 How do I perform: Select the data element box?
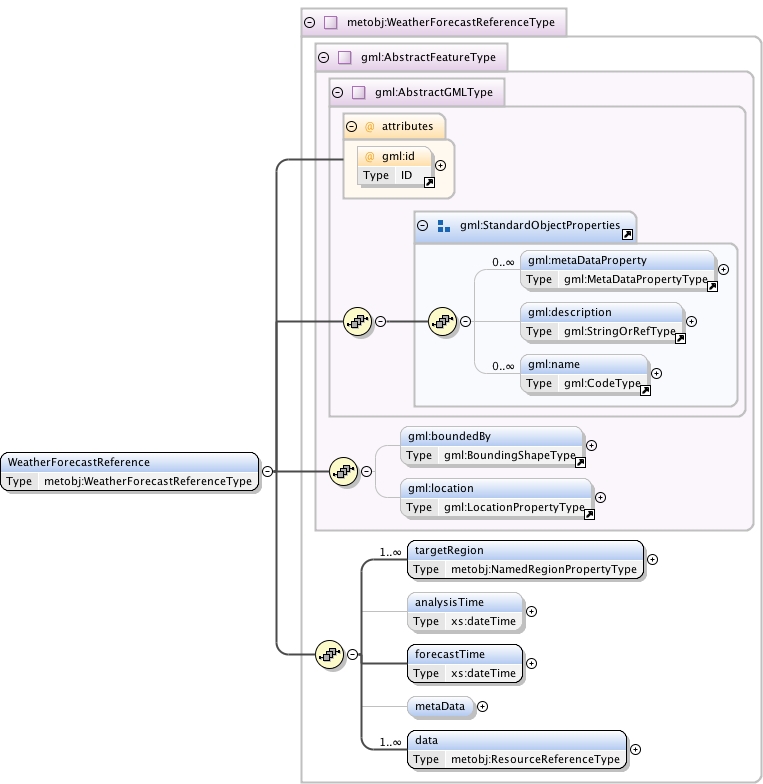(x=517, y=750)
